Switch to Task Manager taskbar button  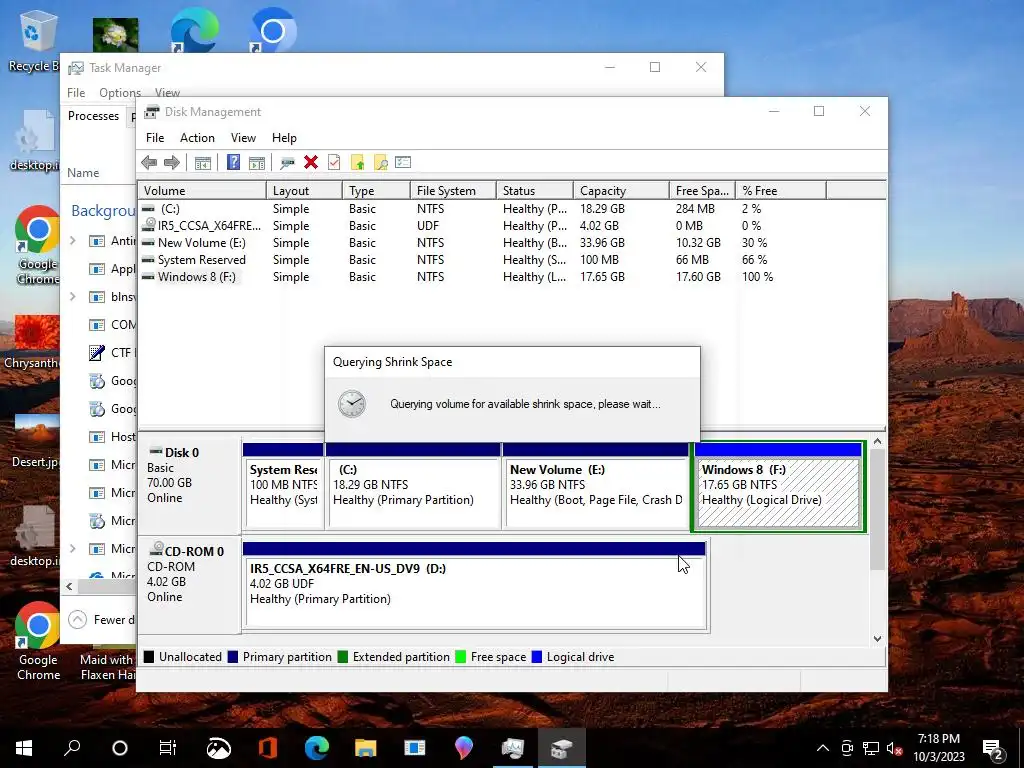pos(513,748)
